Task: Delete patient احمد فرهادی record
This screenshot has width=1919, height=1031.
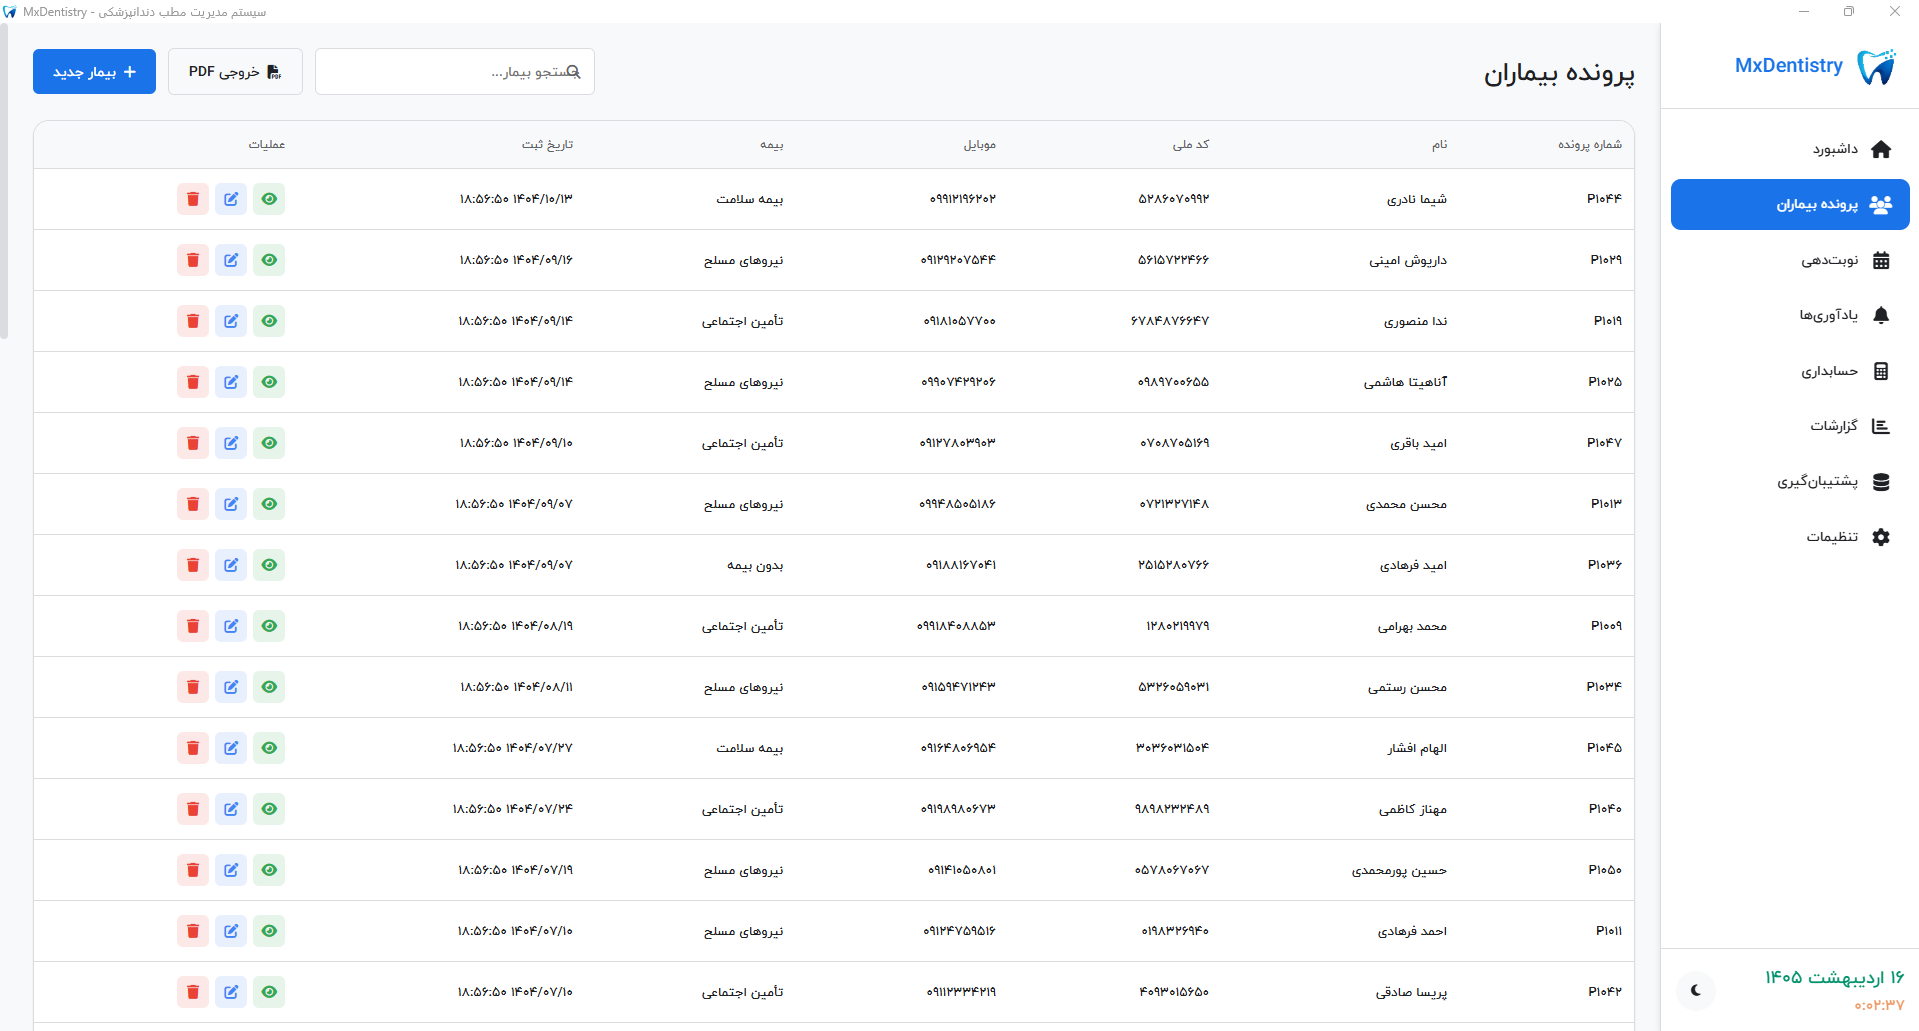Action: [193, 931]
